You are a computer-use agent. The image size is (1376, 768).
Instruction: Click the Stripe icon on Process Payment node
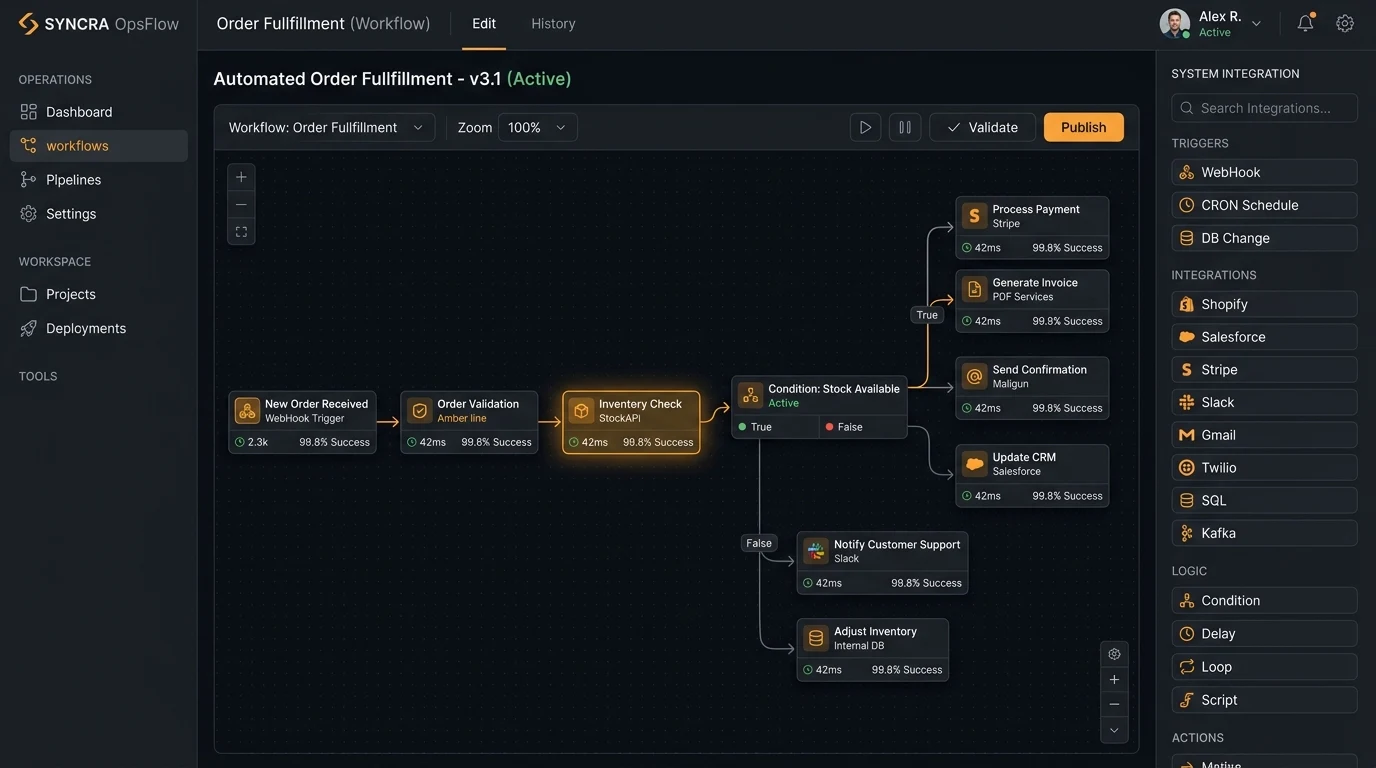tap(974, 216)
